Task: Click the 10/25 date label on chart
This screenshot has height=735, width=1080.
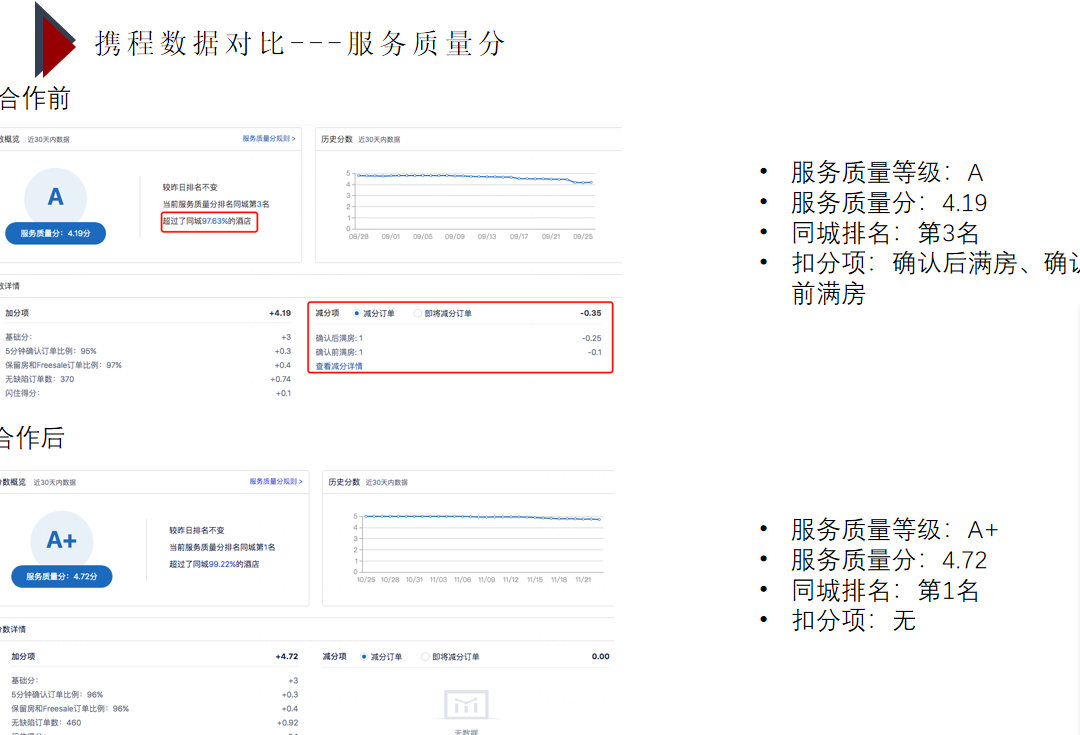Action: coord(366,579)
